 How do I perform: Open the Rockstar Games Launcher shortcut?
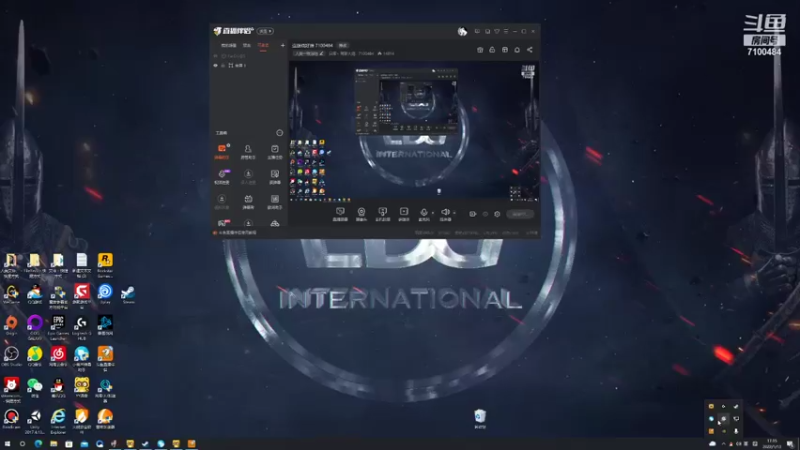click(x=105, y=265)
